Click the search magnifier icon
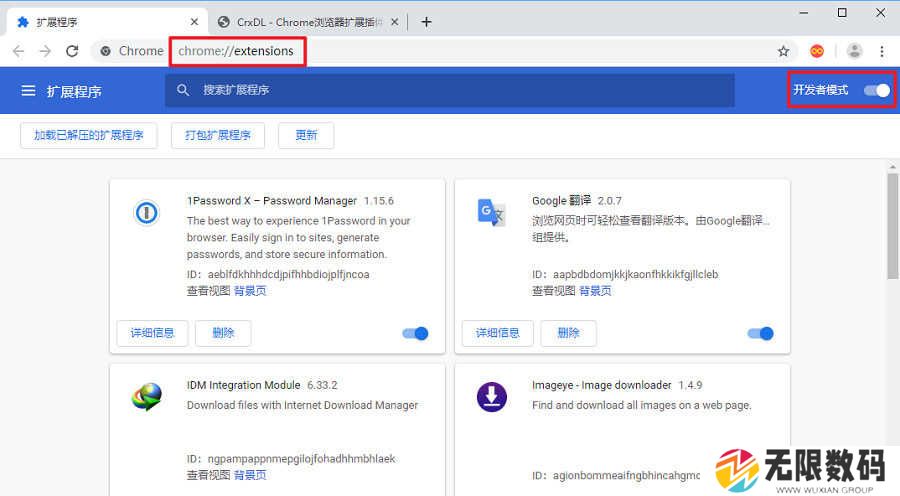Image resolution: width=900 pixels, height=496 pixels. tap(183, 90)
